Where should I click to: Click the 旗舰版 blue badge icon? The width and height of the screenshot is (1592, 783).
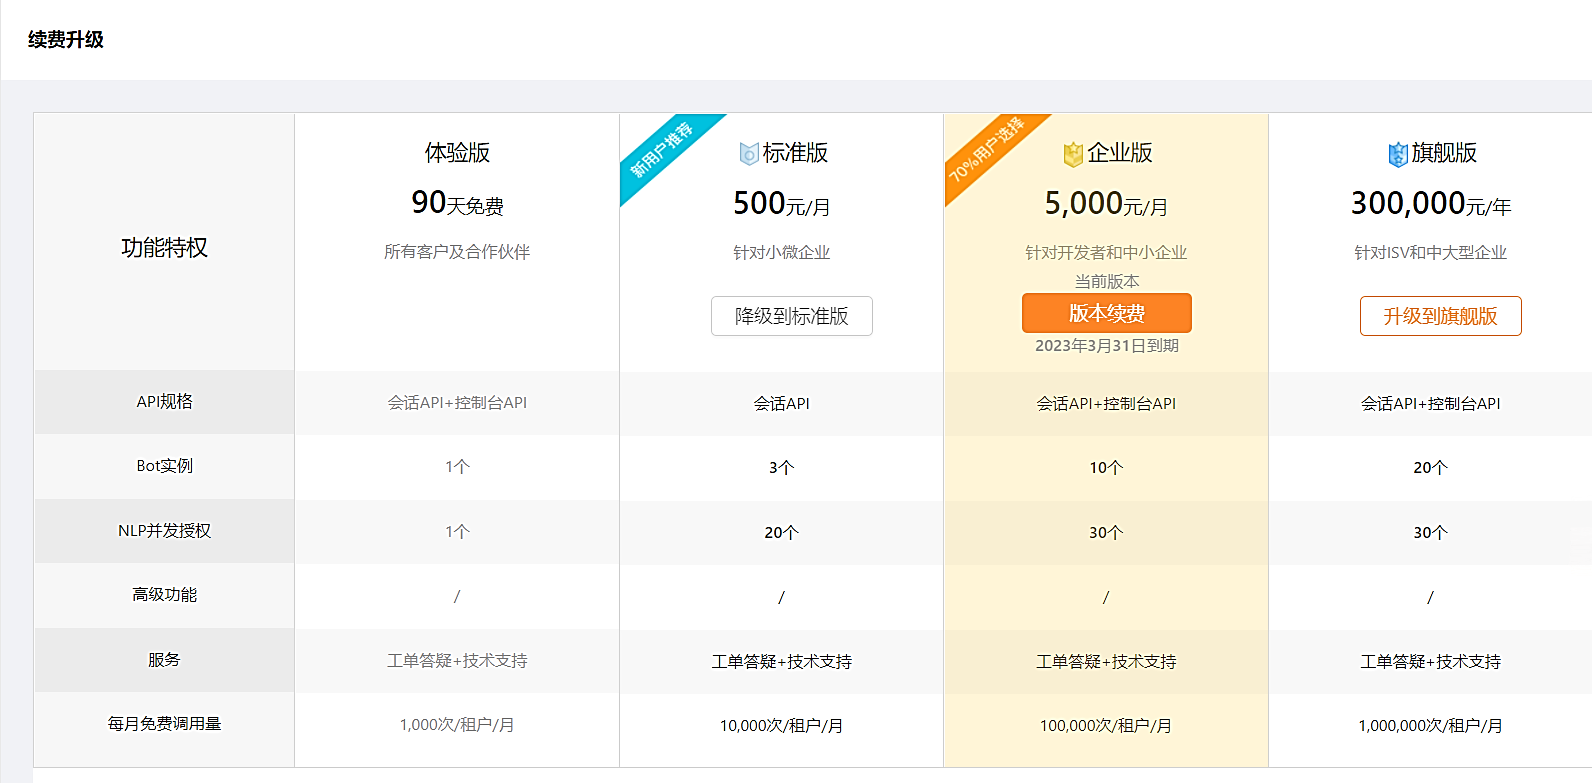pos(1398,154)
